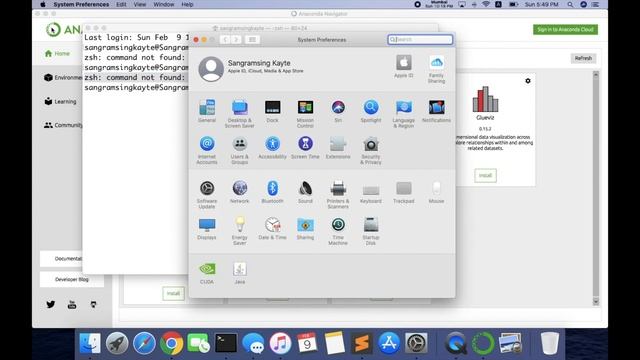Open the Apple menu

pyautogui.click(x=43, y=4)
